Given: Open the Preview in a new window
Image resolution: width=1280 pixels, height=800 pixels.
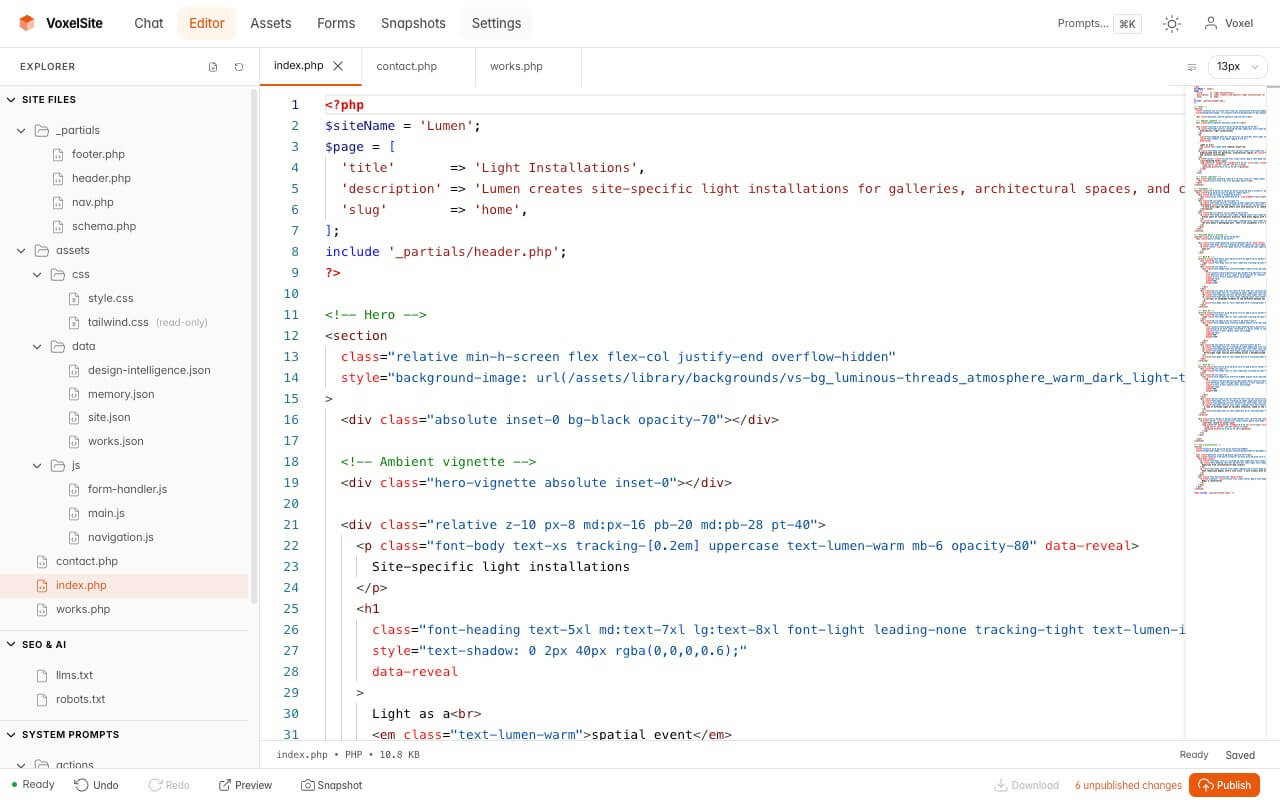Looking at the screenshot, I should [x=244, y=785].
